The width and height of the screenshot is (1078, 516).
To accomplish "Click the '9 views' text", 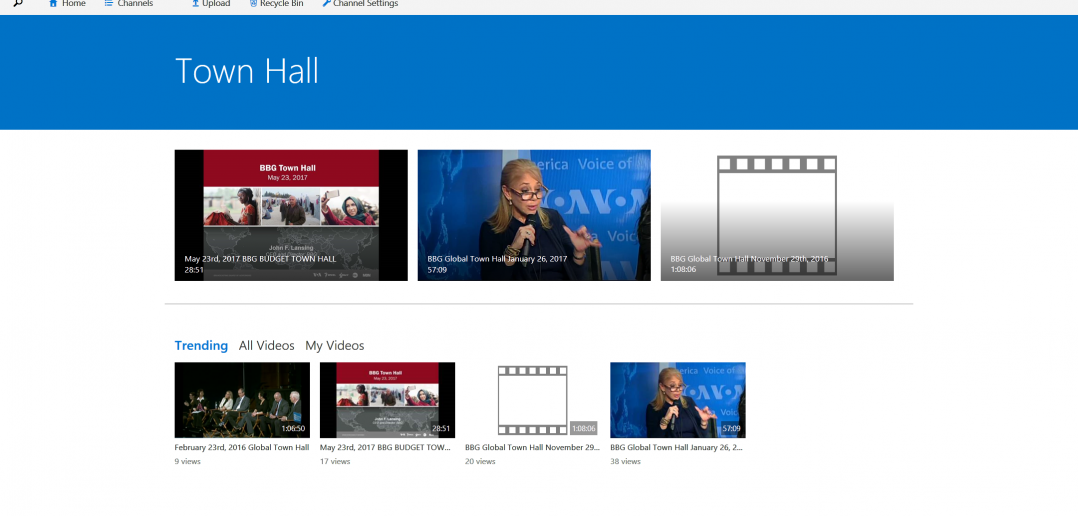I will click(x=188, y=462).
